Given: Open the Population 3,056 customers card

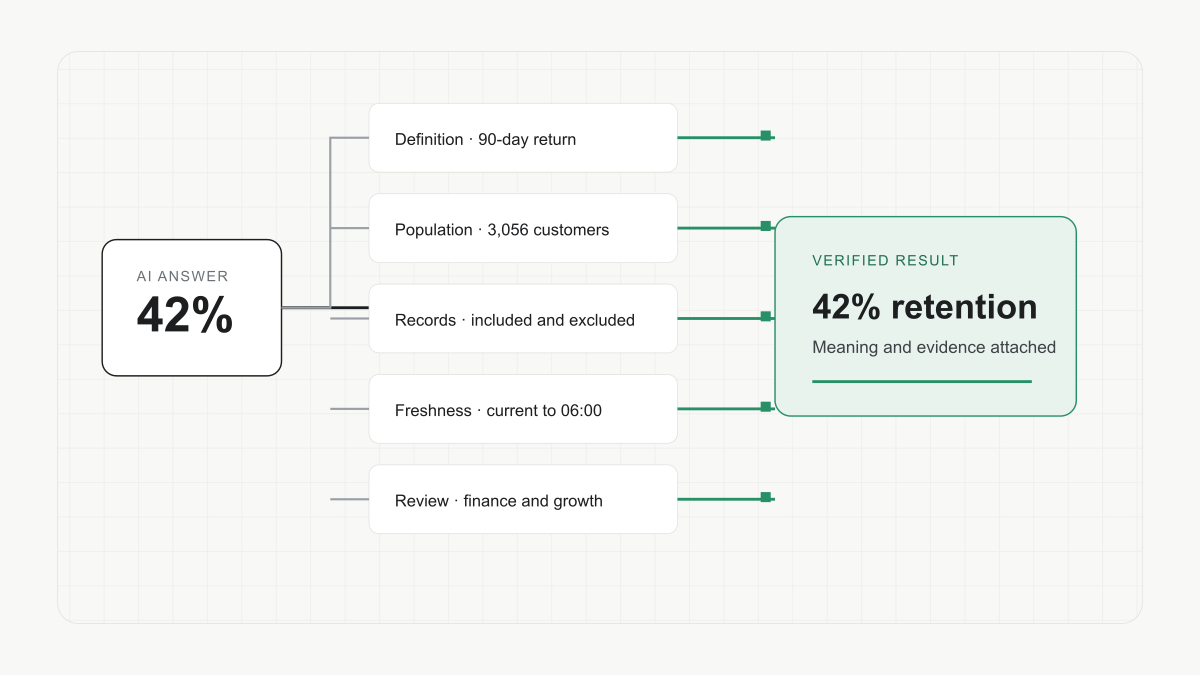Looking at the screenshot, I should (523, 228).
